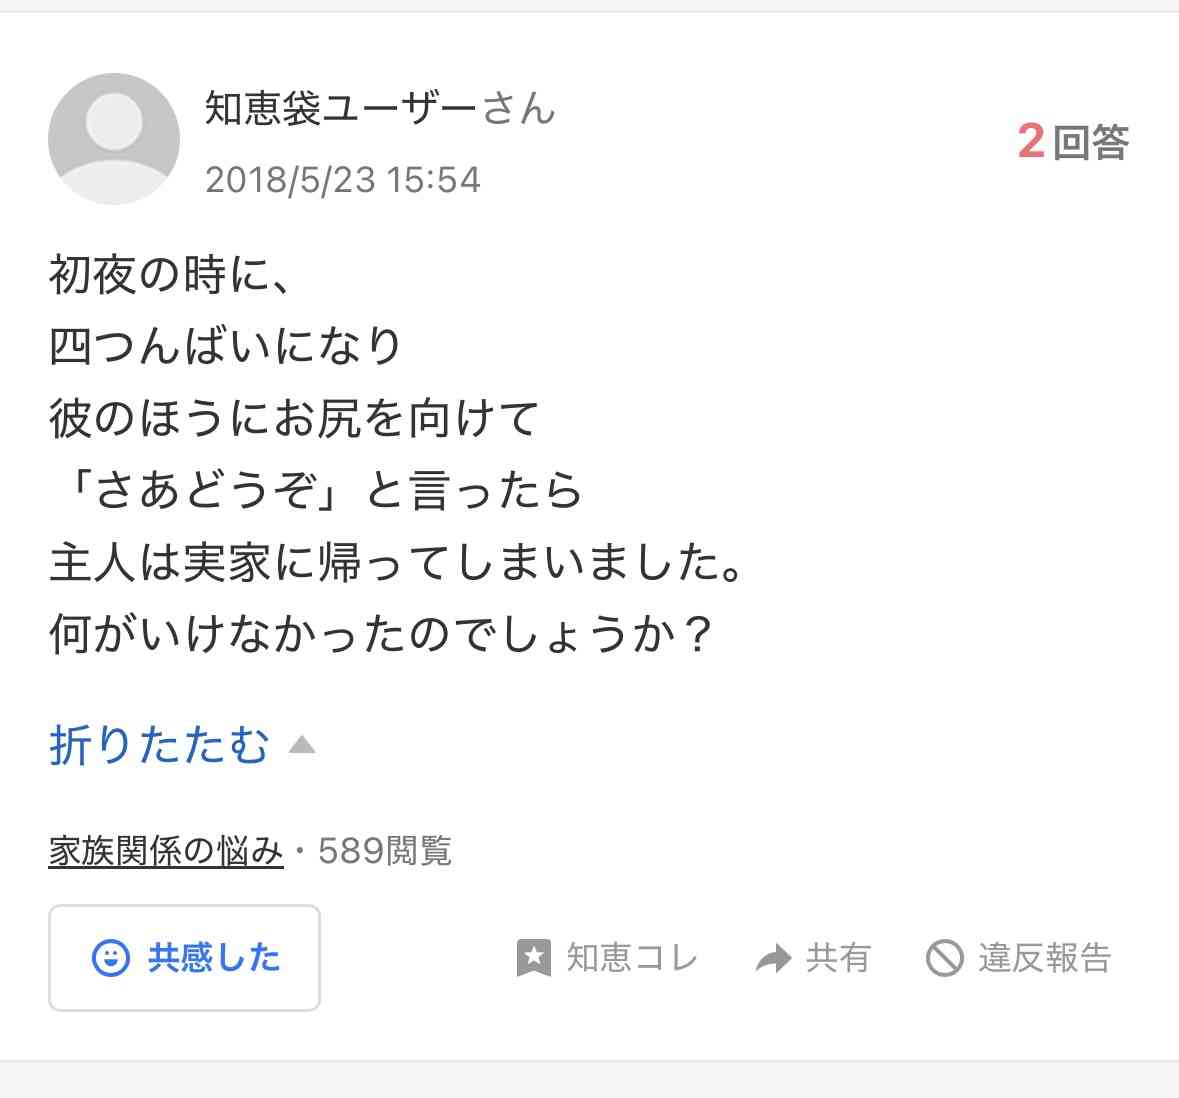This screenshot has height=1098, width=1179.
Task: Click the red answer count number 2
Action: coord(1031,141)
